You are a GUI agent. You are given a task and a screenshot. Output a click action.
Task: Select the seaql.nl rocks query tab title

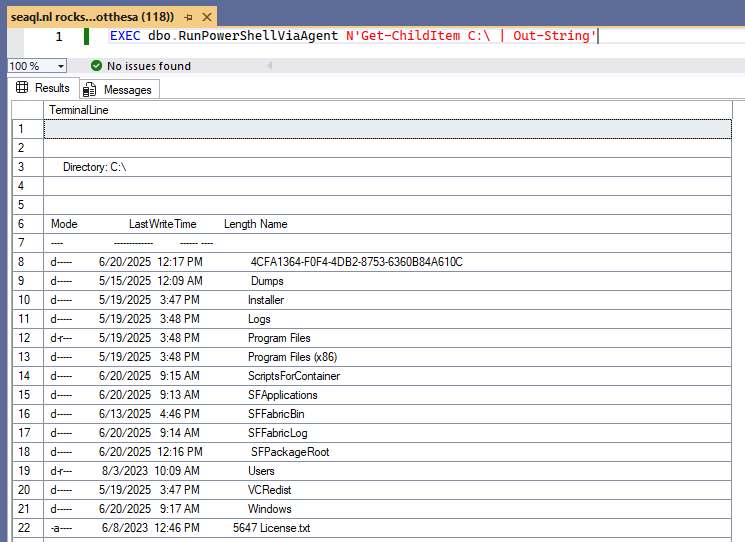(x=92, y=17)
